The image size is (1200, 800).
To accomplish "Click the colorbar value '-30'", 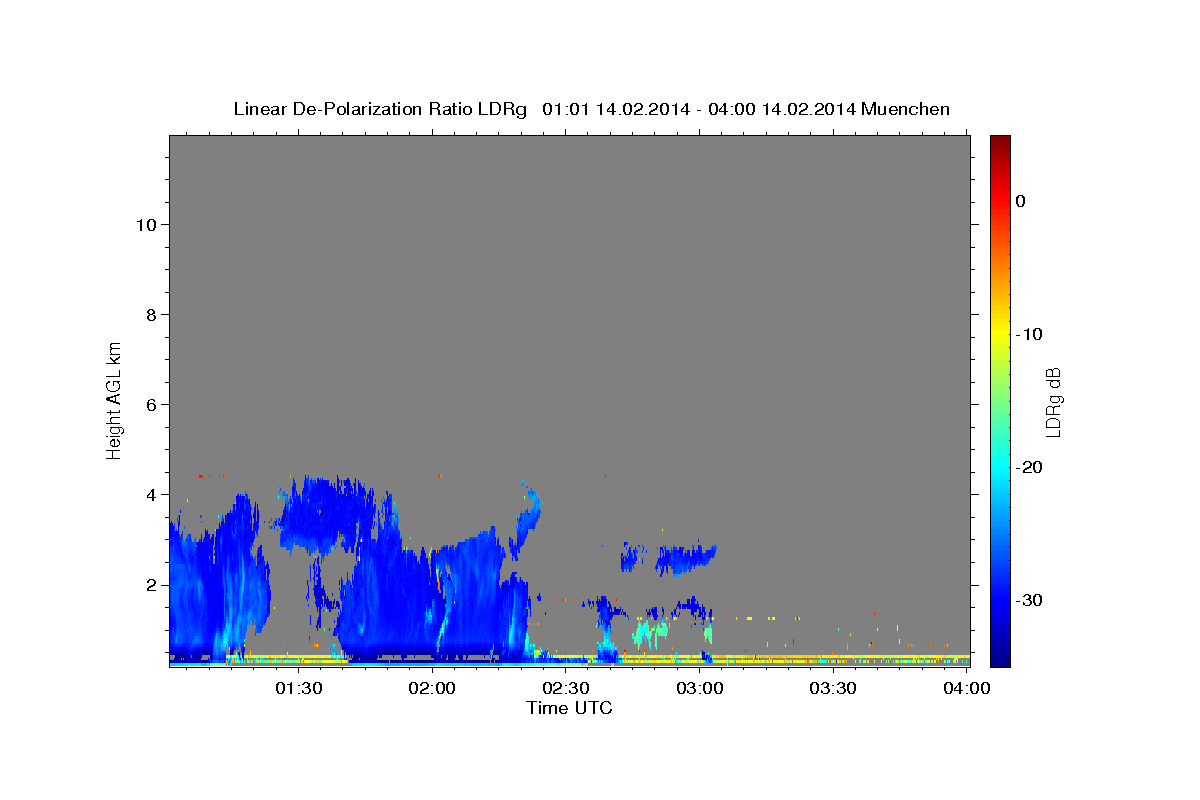I will tap(1028, 600).
